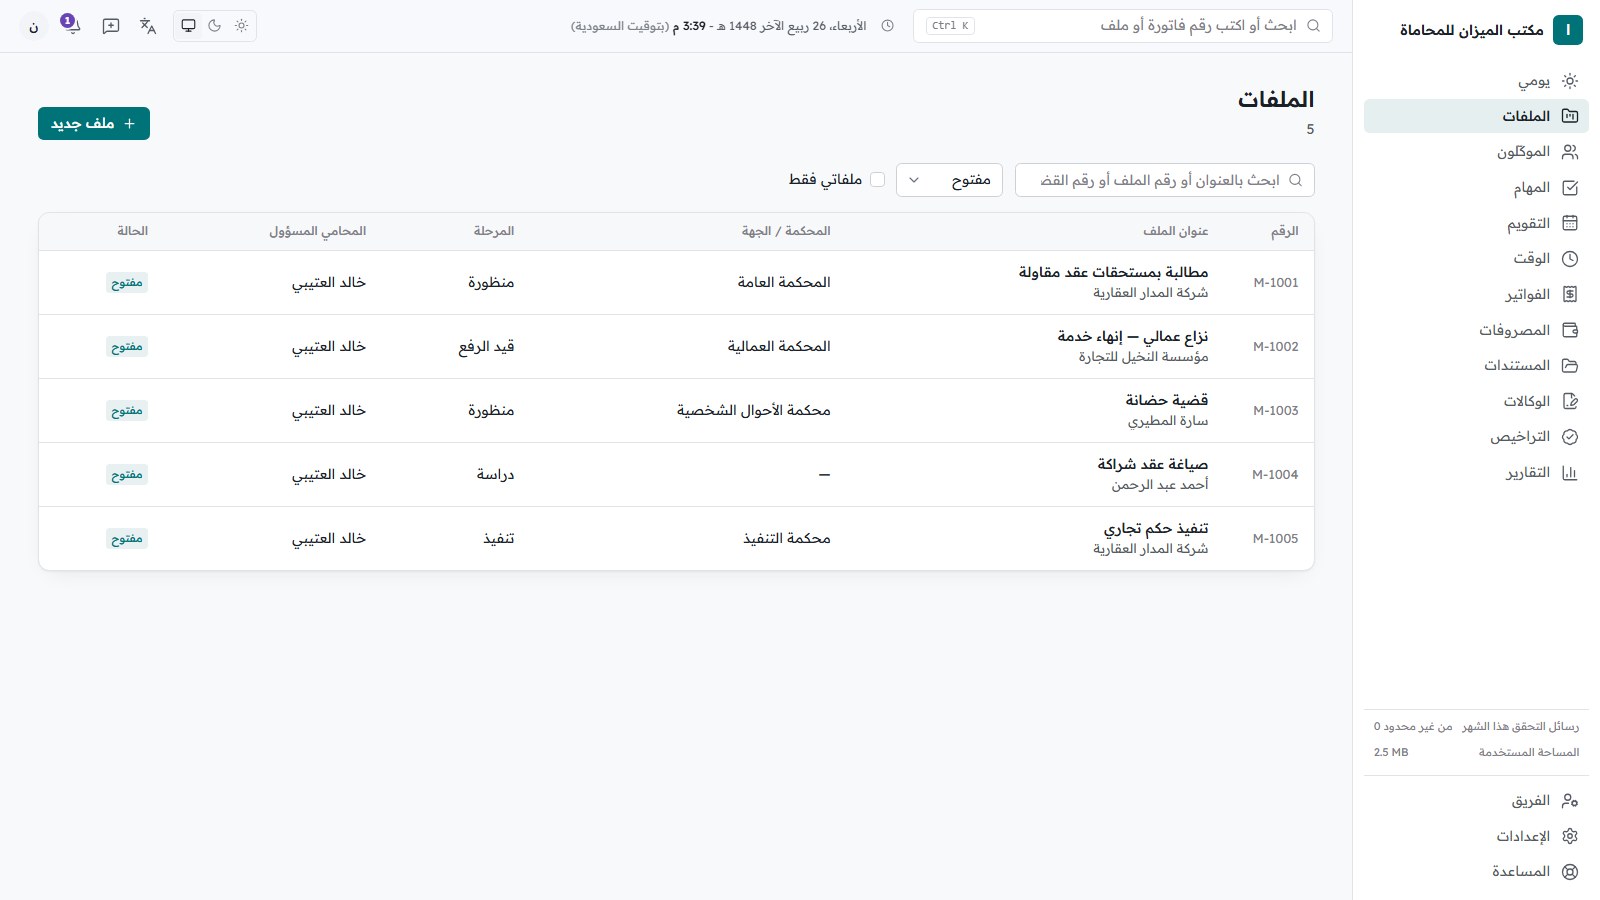Click المحامي المسؤول column header
1600x900 pixels.
point(318,231)
